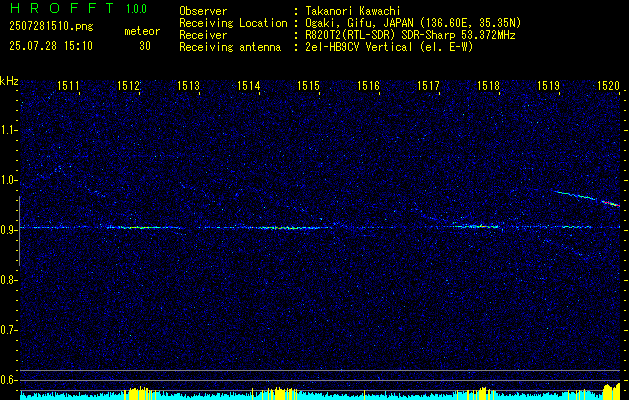The width and height of the screenshot is (629, 400).
Task: Click the 1518 time marker
Action: pos(488,85)
